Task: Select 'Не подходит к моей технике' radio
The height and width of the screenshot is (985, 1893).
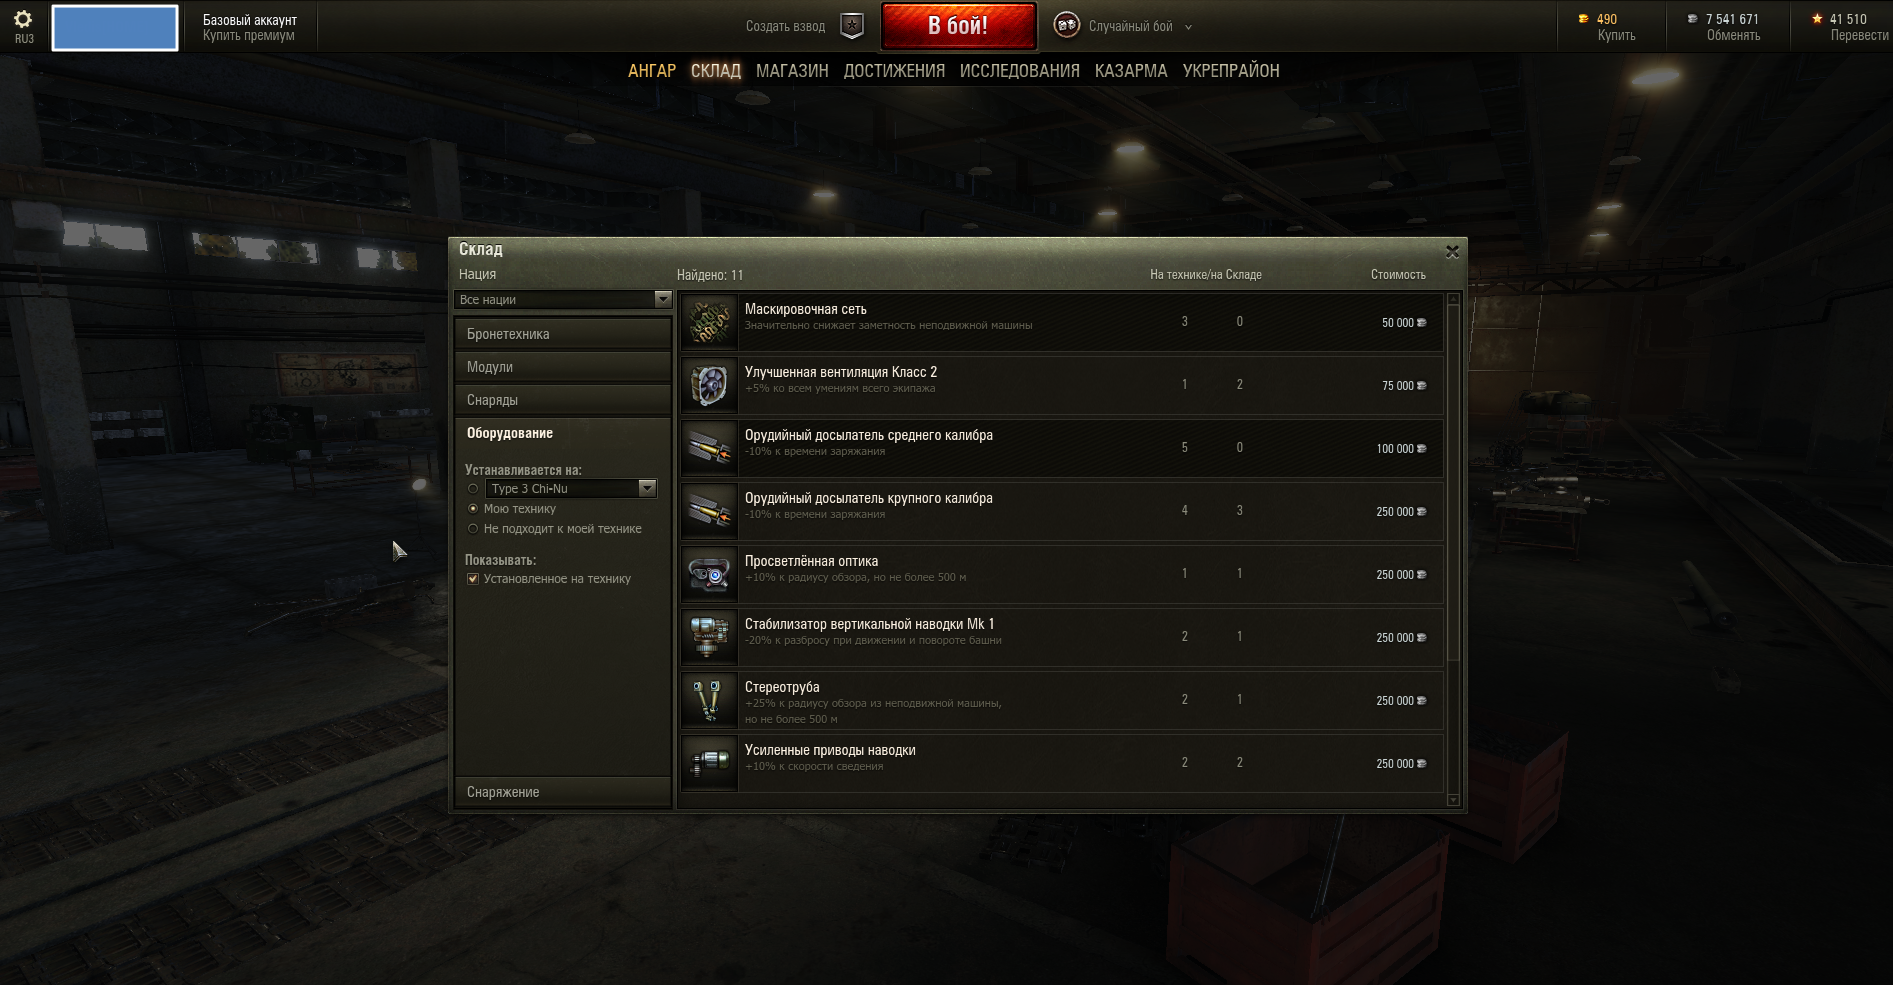Action: pyautogui.click(x=473, y=529)
